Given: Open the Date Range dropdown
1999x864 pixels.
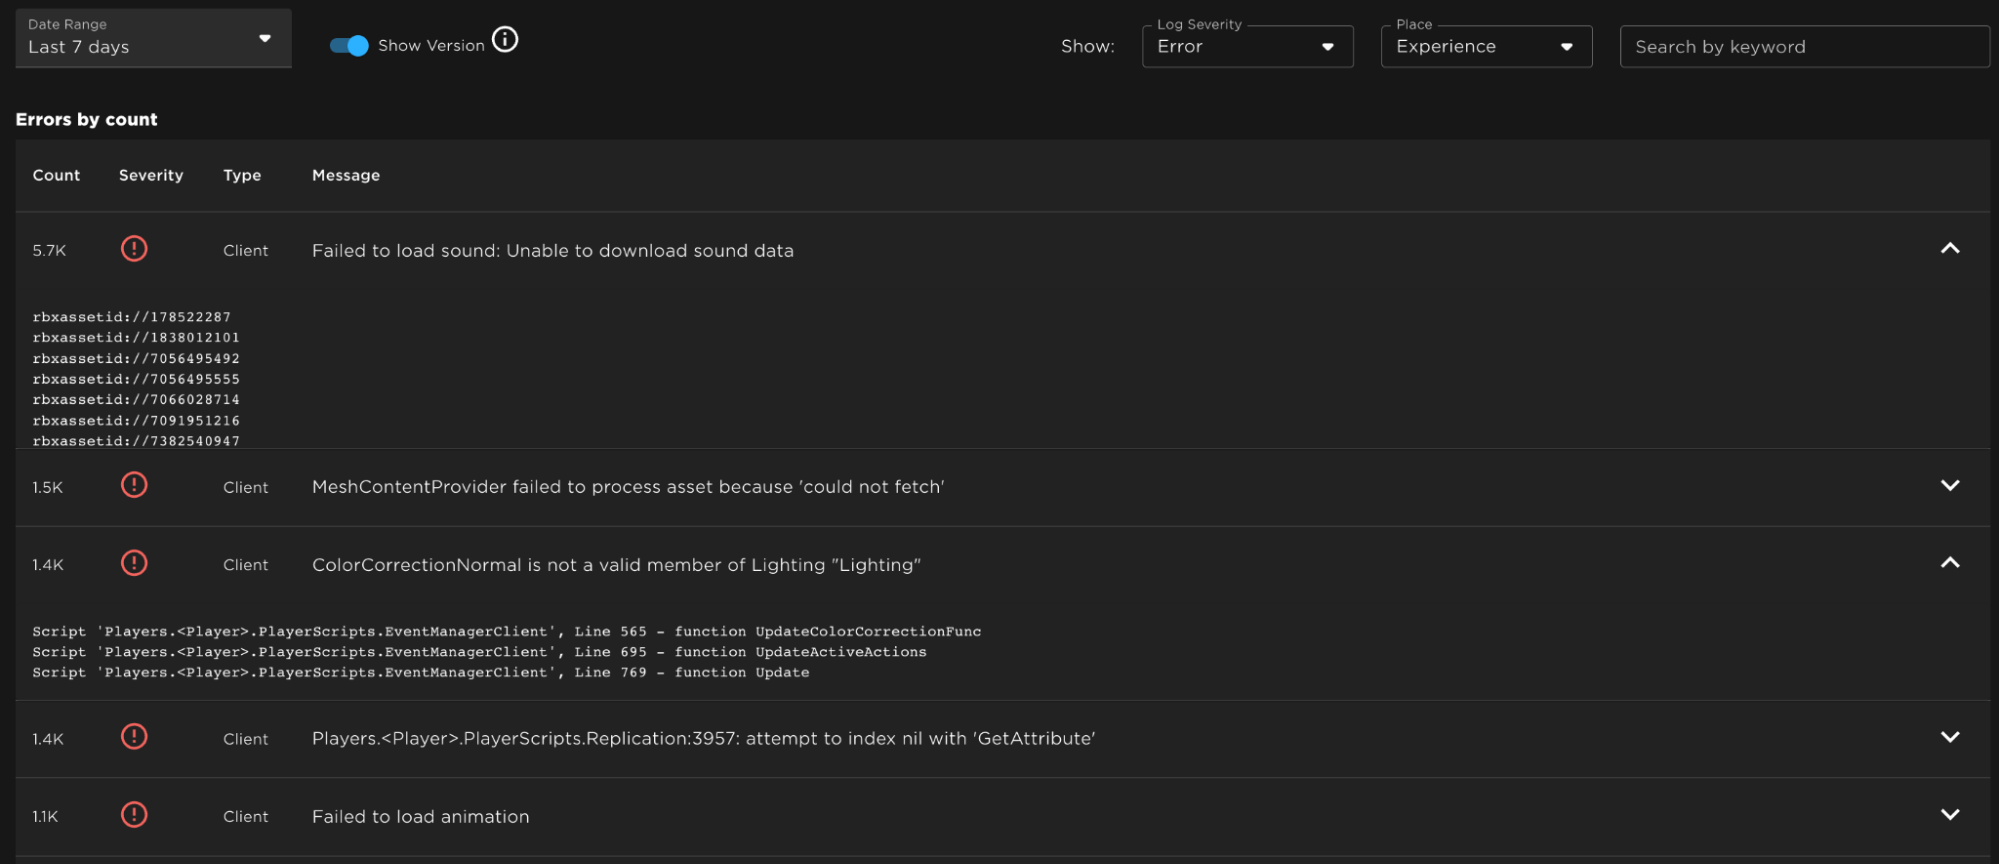Looking at the screenshot, I should click(x=153, y=39).
